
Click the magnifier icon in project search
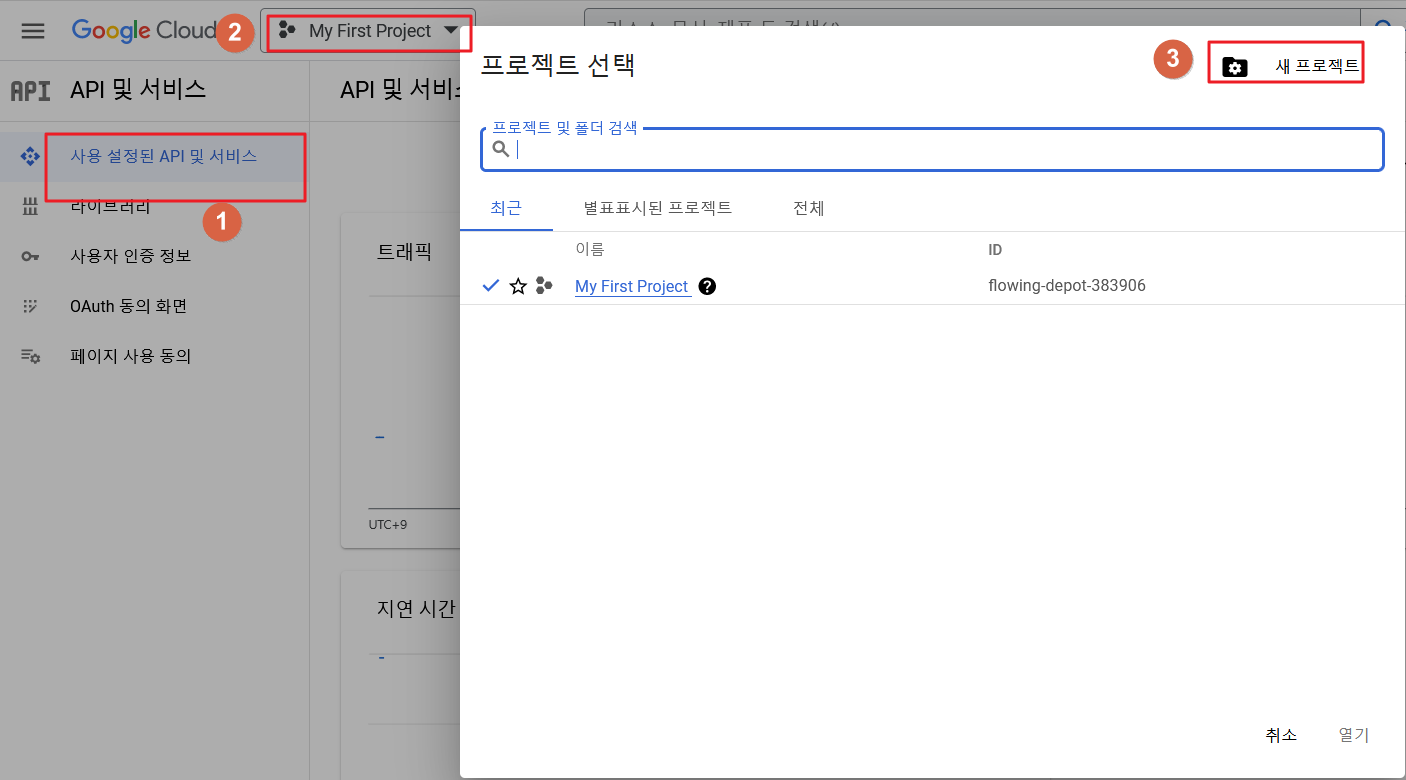click(x=501, y=150)
